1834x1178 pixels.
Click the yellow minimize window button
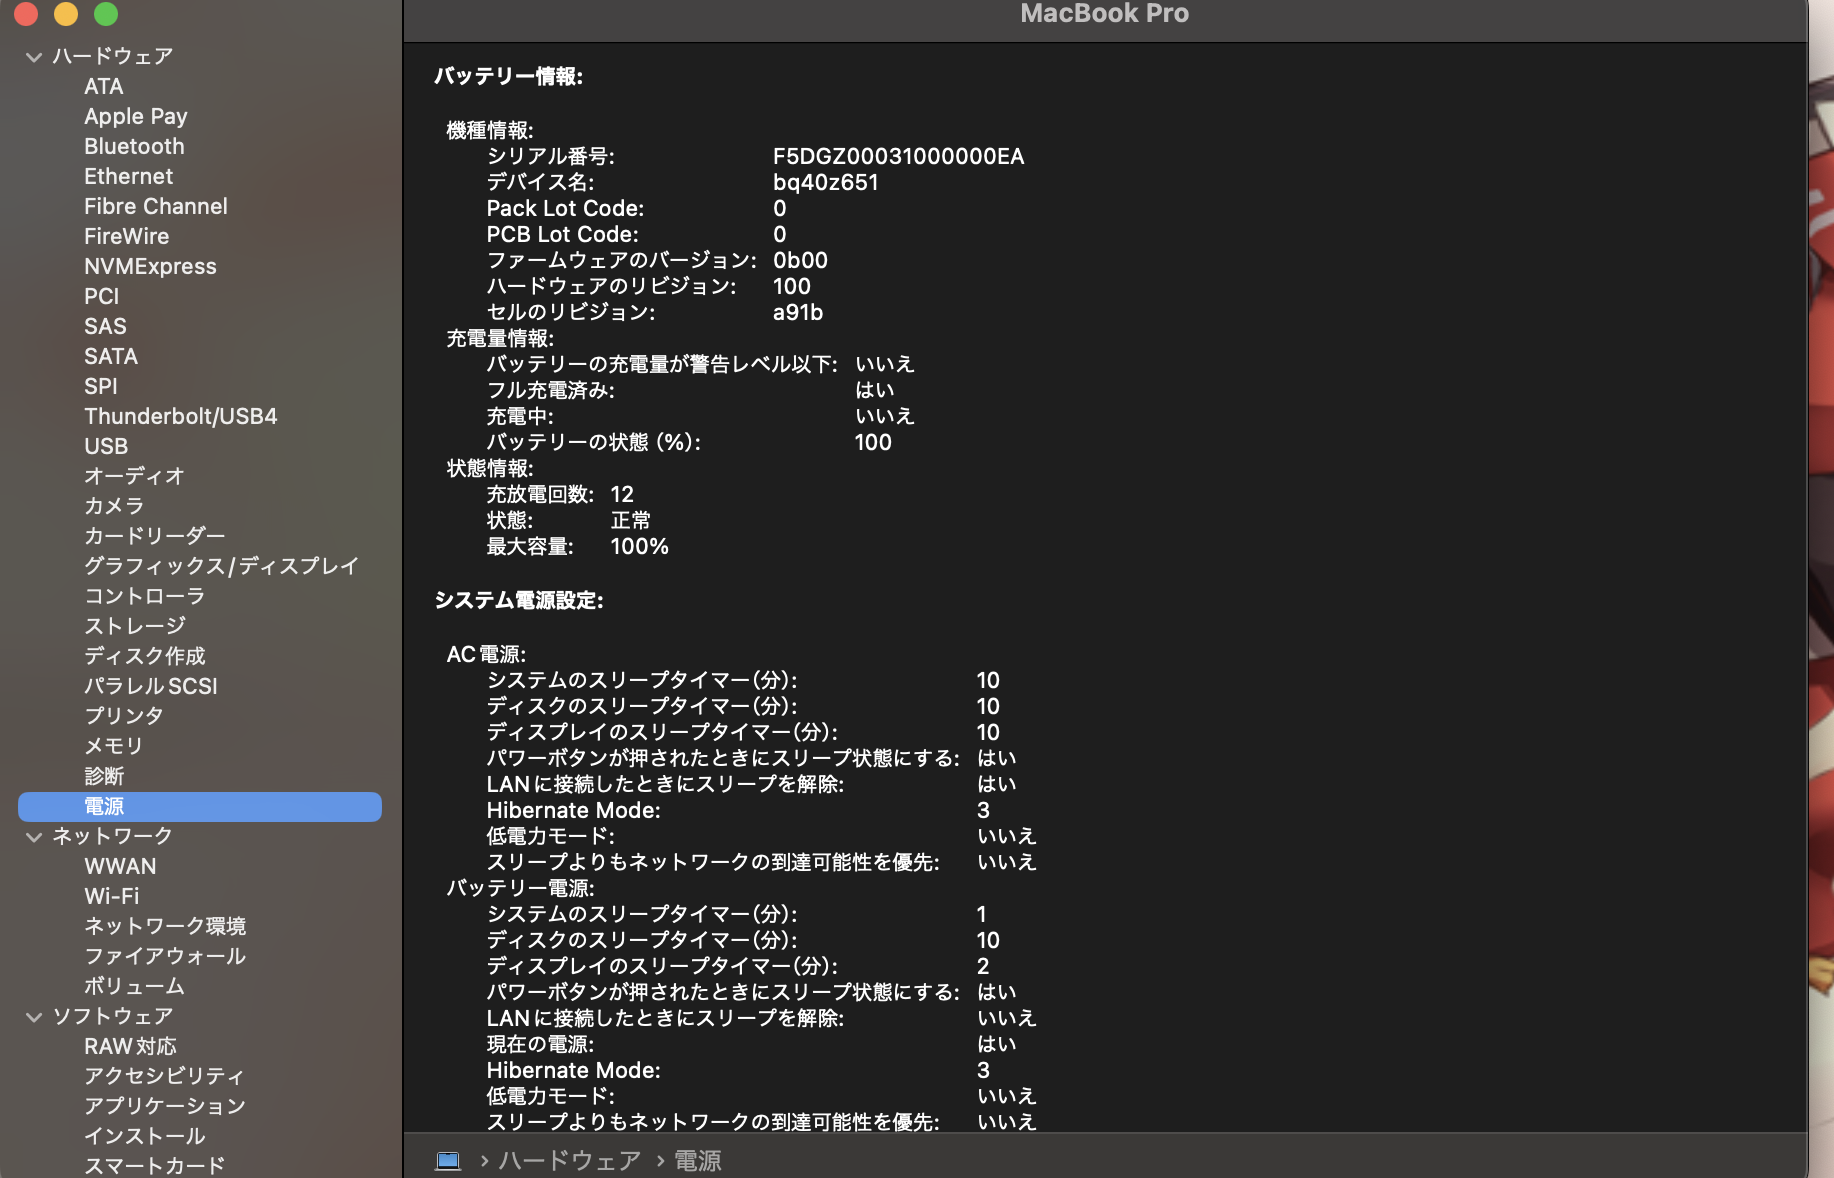click(x=66, y=13)
